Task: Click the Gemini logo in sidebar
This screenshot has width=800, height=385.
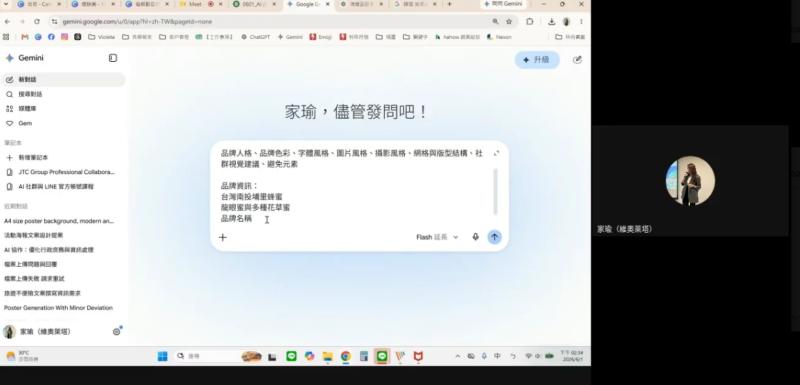Action: (x=24, y=58)
